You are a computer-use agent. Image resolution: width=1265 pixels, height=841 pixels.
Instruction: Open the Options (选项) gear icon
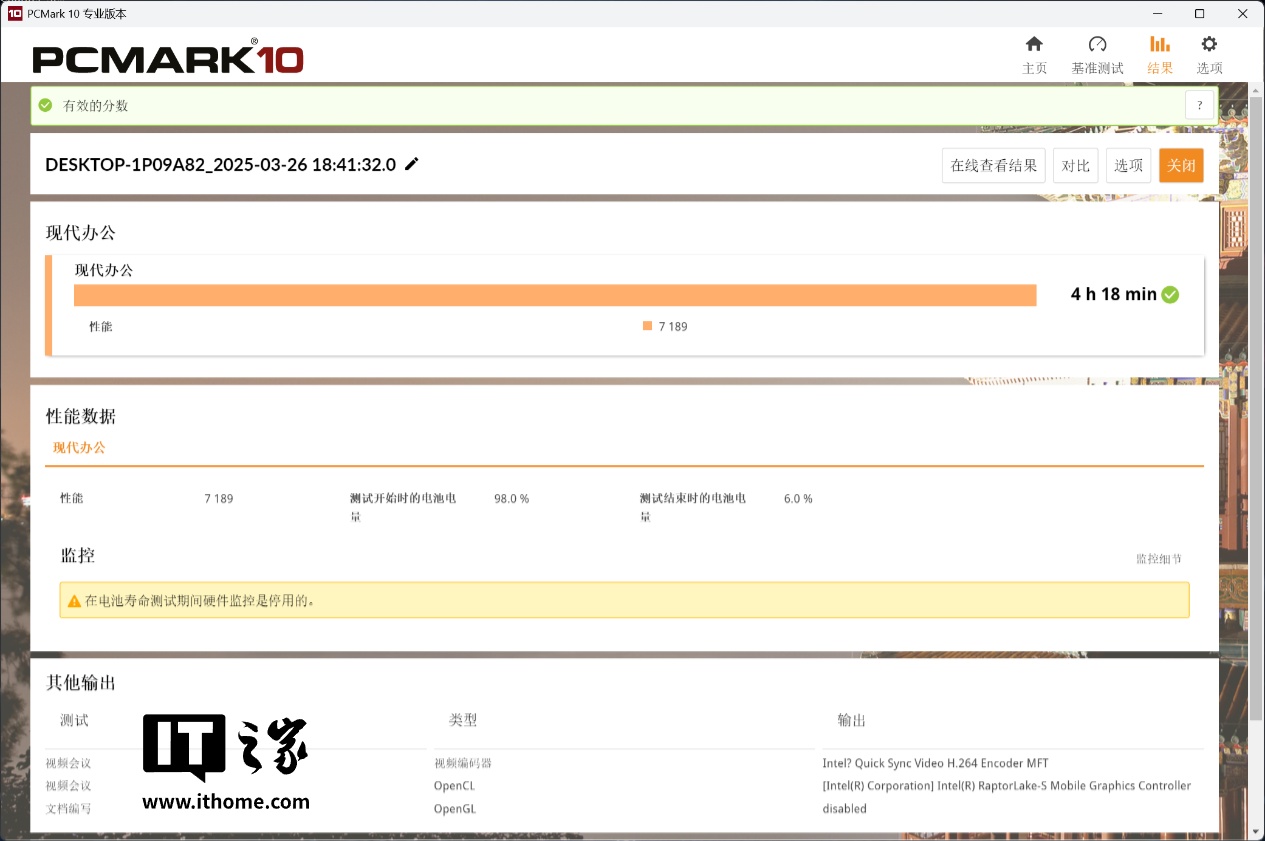click(1209, 45)
